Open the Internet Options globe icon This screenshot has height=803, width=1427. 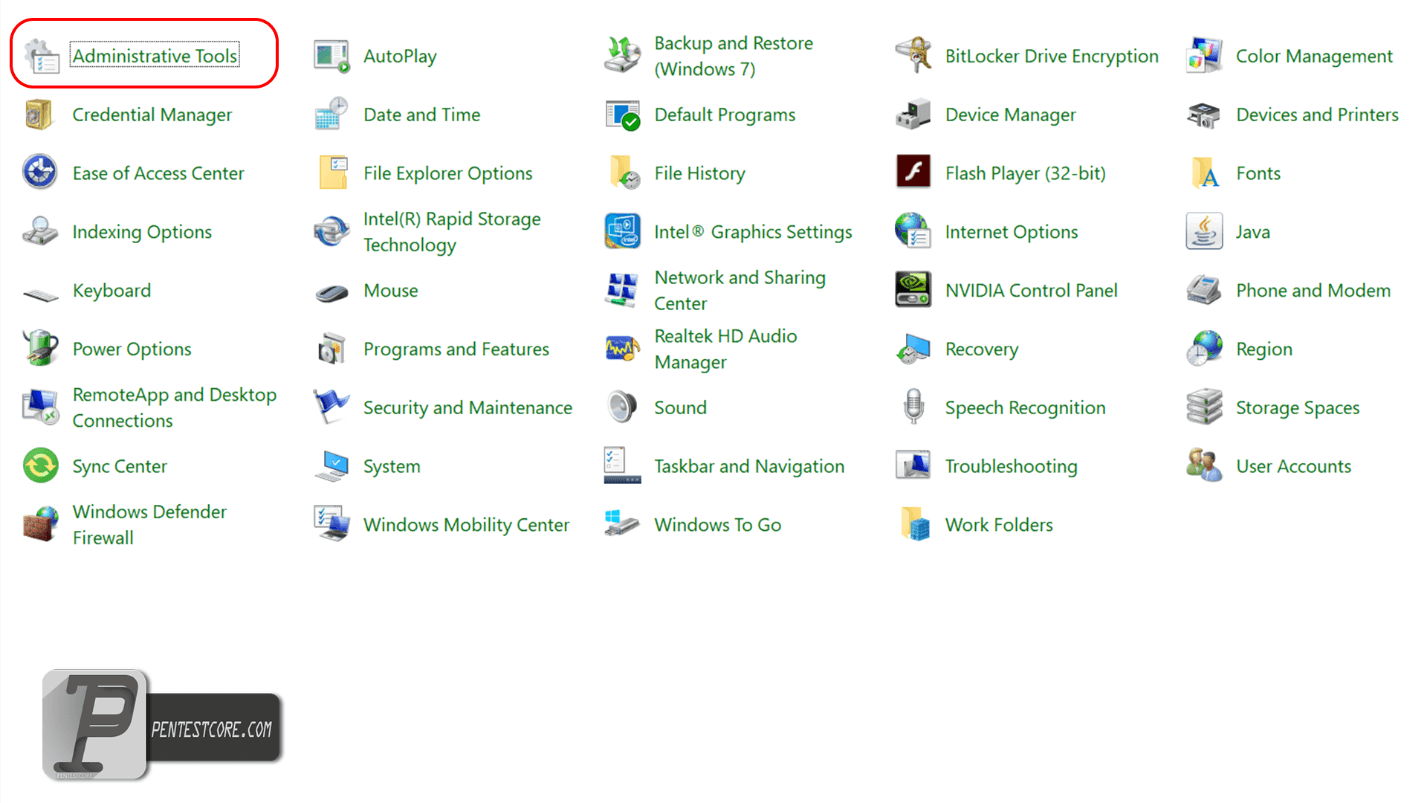pyautogui.click(x=914, y=232)
